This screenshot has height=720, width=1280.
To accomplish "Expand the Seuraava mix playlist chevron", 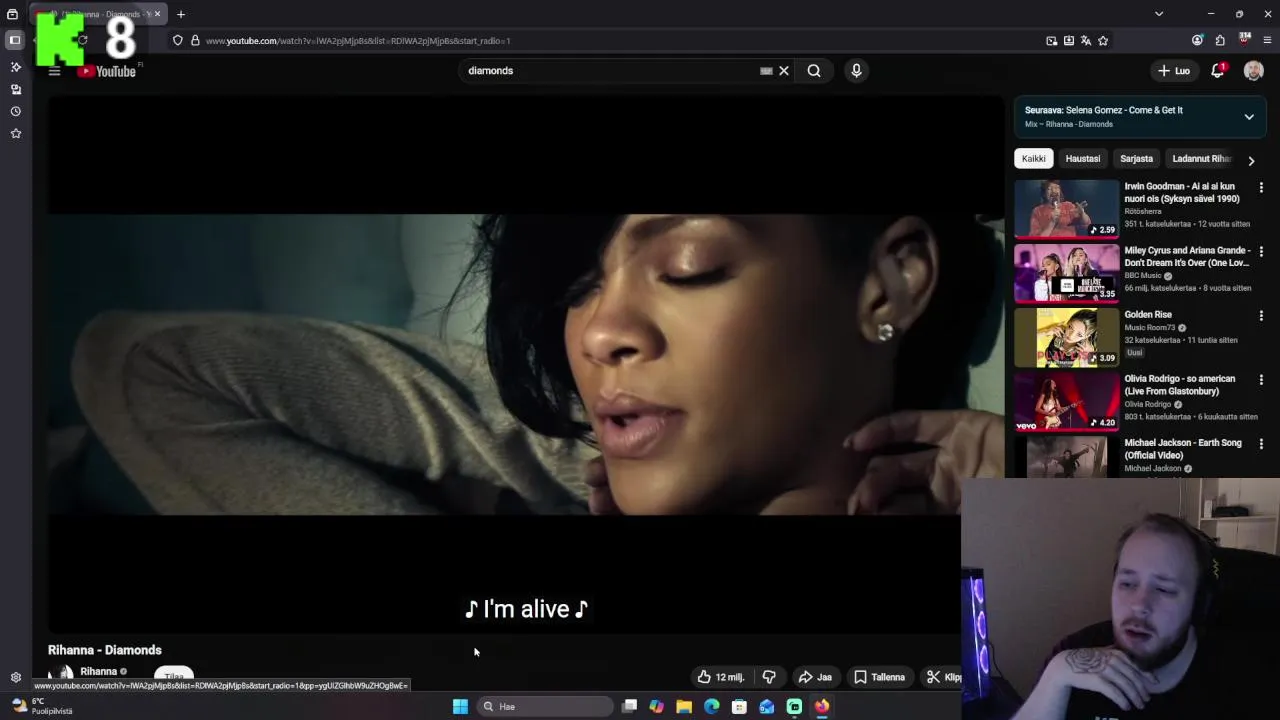I will pyautogui.click(x=1249, y=117).
